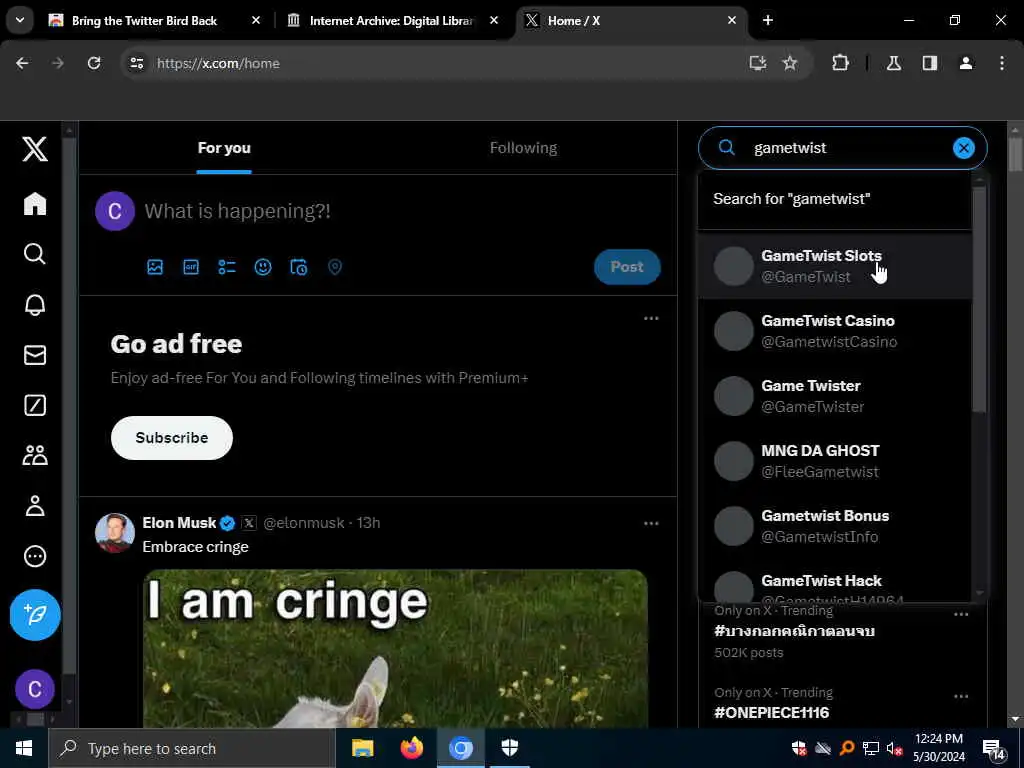Image resolution: width=1024 pixels, height=768 pixels.
Task: Click the search magnifier in search box
Action: pyautogui.click(x=726, y=148)
